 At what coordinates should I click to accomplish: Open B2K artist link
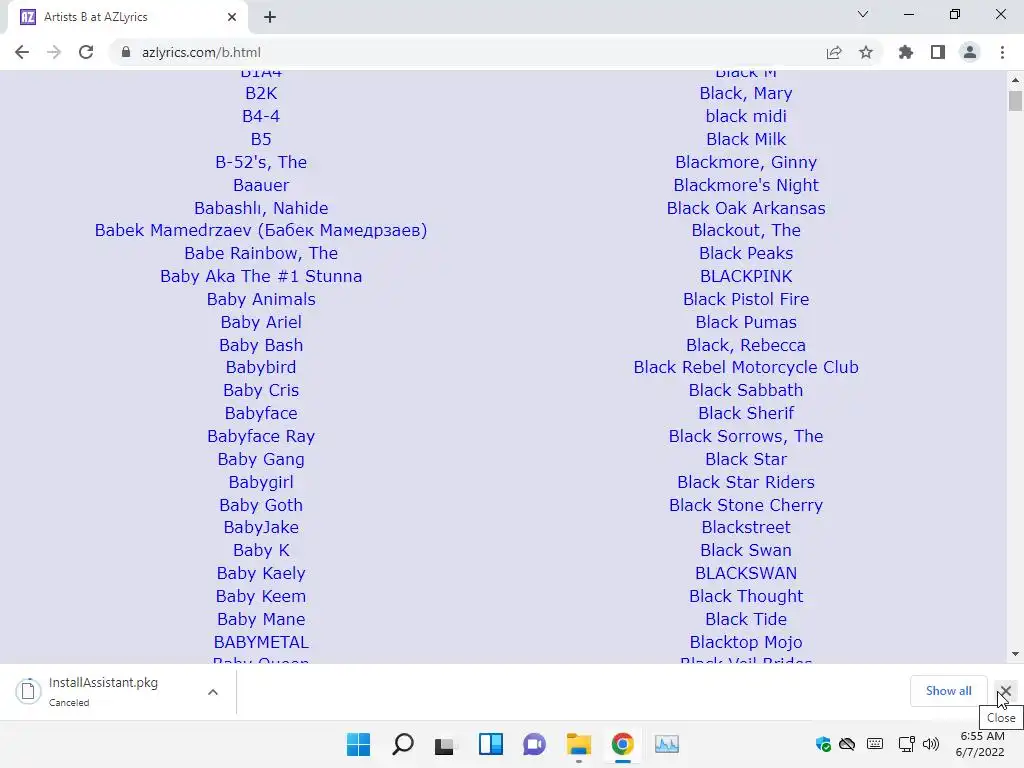tap(261, 93)
